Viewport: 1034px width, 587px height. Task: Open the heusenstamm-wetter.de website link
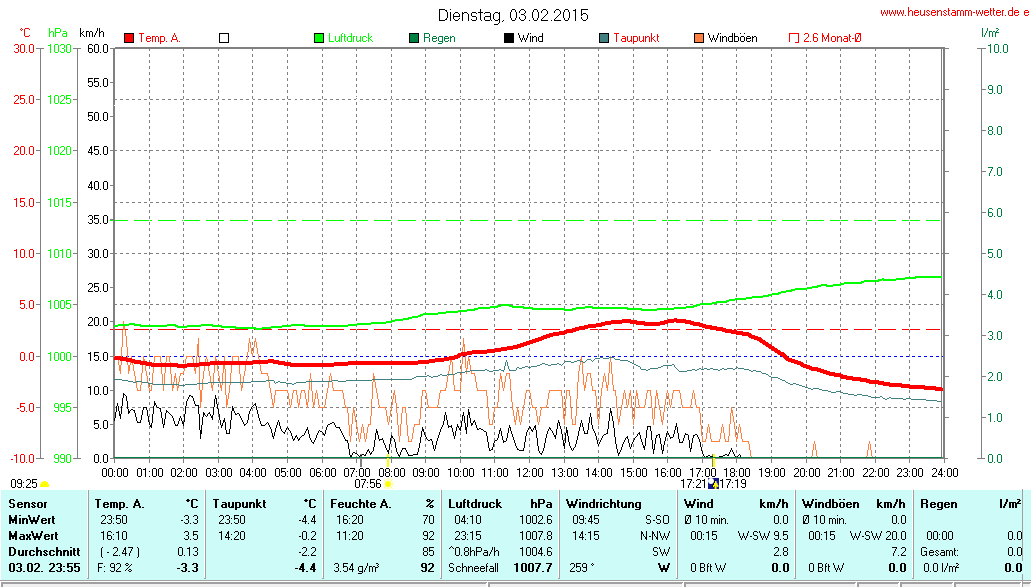pos(954,12)
